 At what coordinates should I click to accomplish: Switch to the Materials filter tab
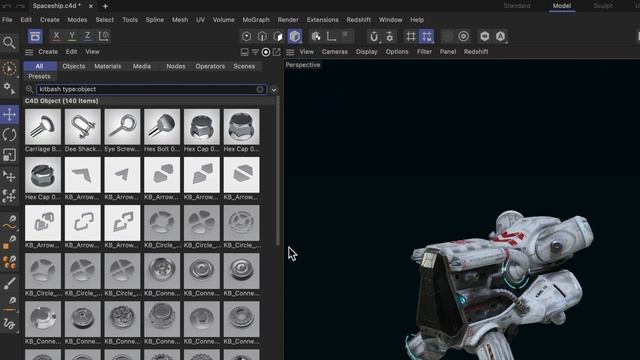pyautogui.click(x=108, y=66)
